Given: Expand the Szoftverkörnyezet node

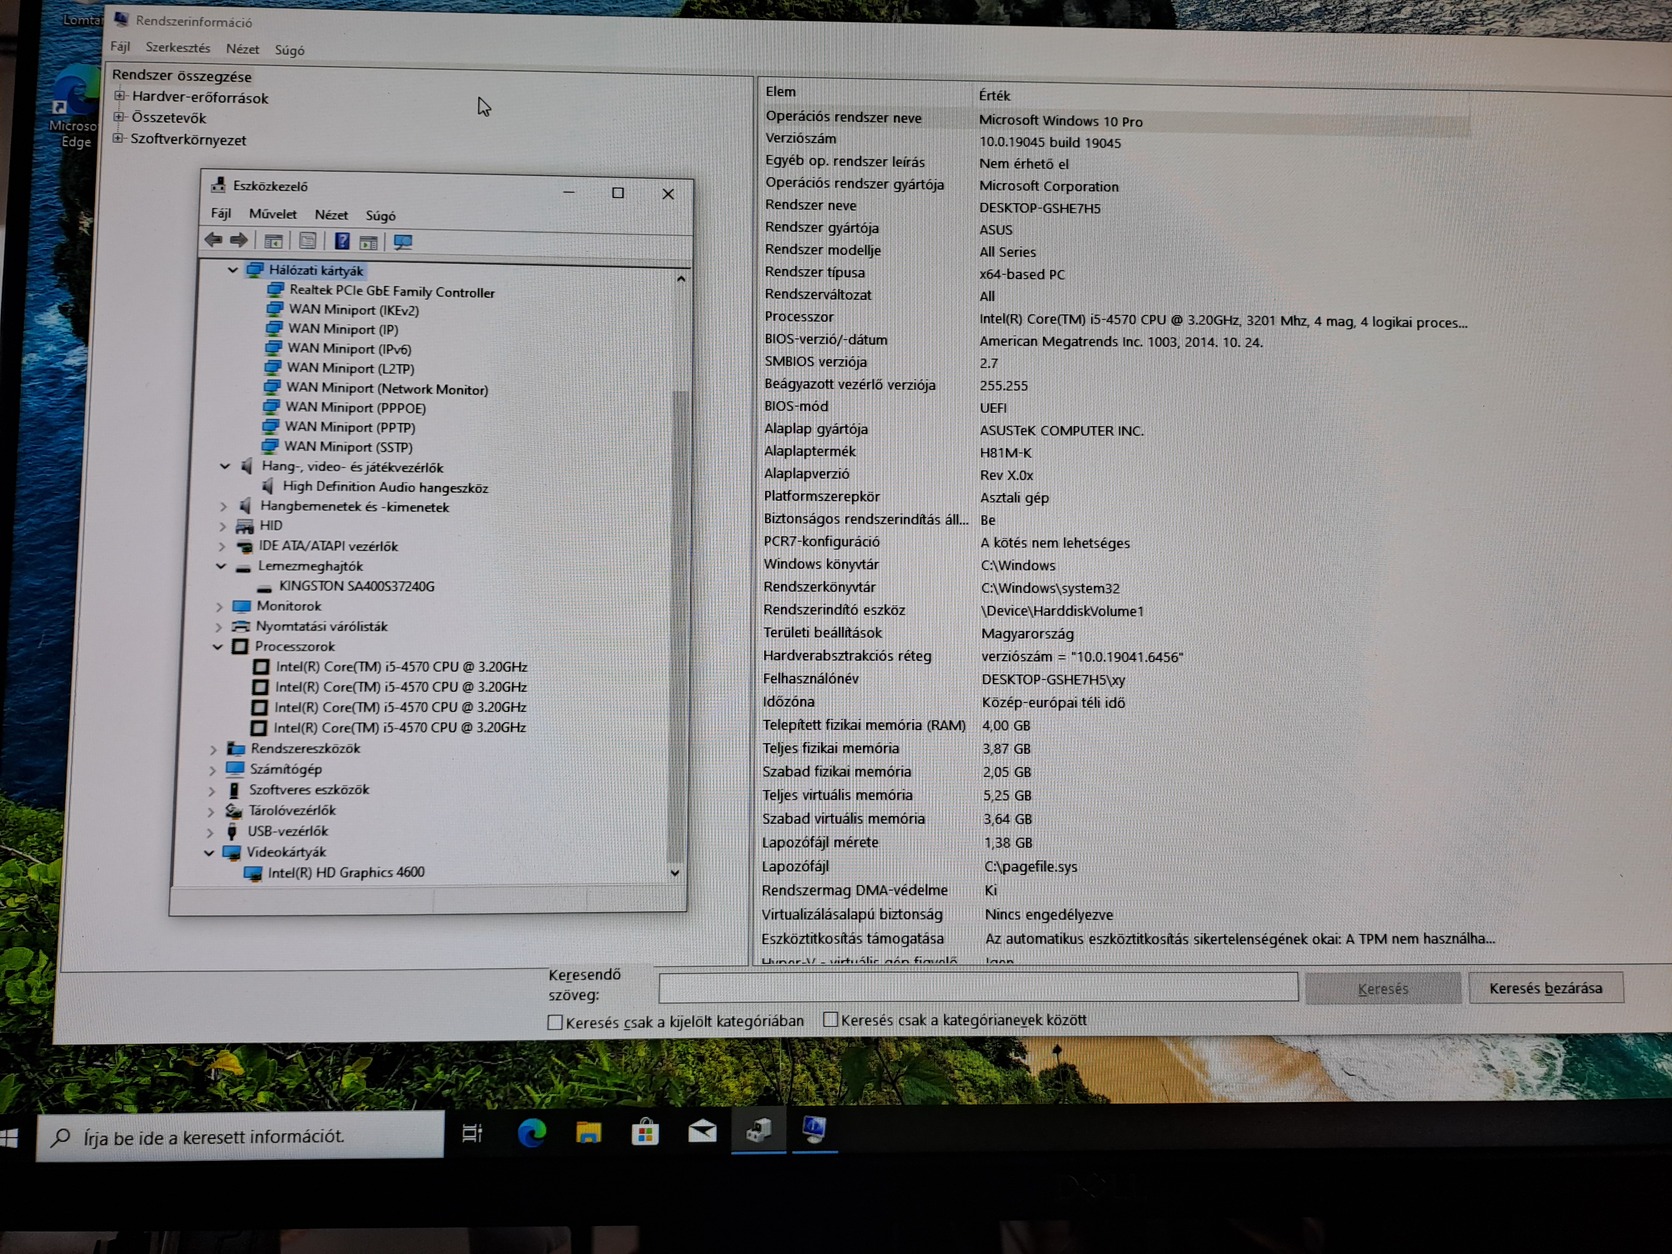Looking at the screenshot, I should pos(118,139).
